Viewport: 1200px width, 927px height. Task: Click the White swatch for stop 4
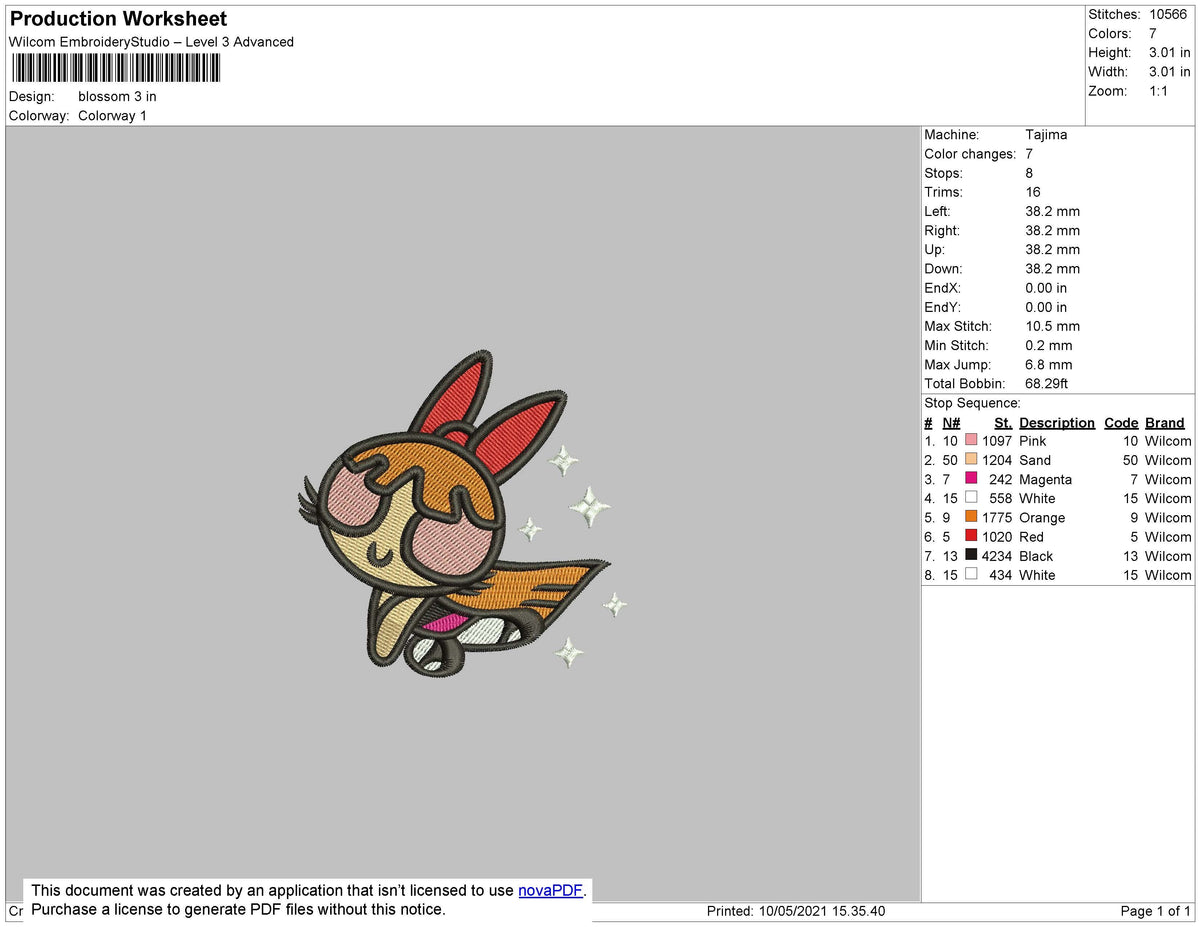[x=970, y=497]
